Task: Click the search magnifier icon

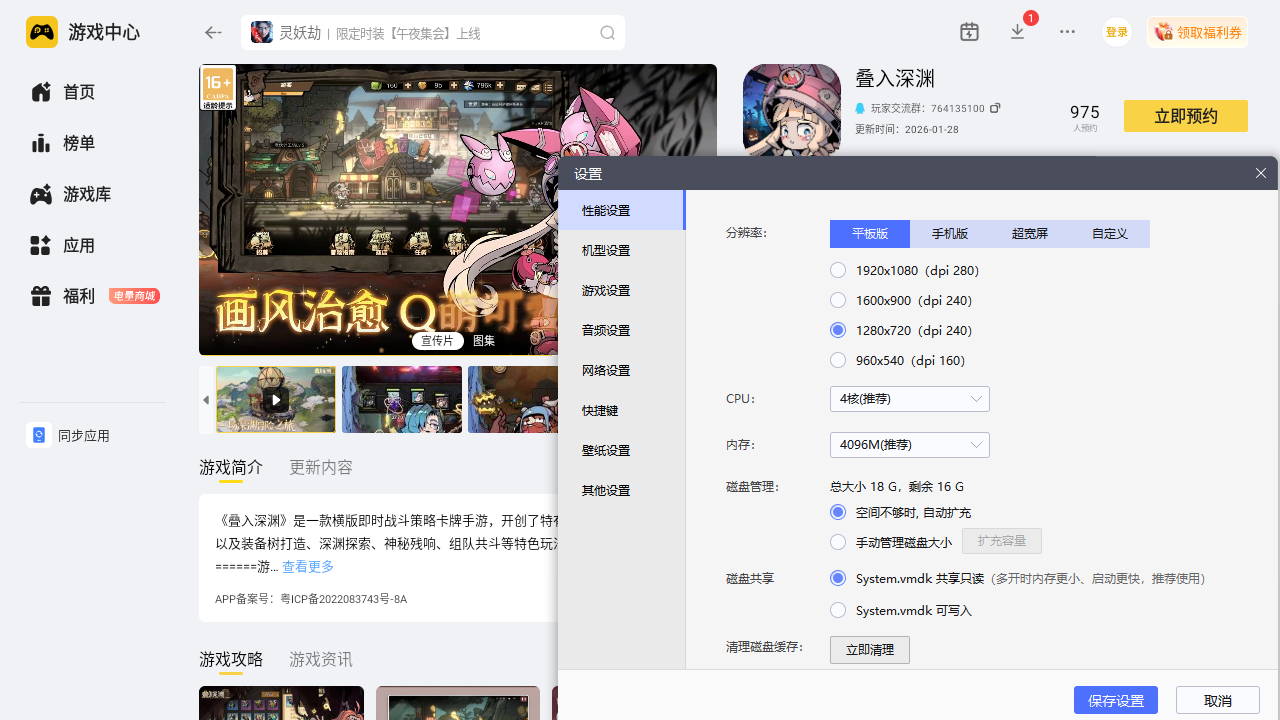Action: 607,33
